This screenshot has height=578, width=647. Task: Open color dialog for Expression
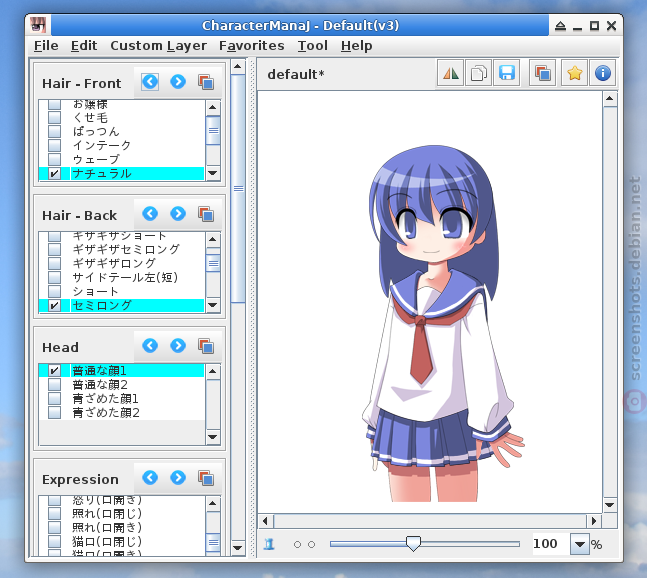click(x=206, y=478)
